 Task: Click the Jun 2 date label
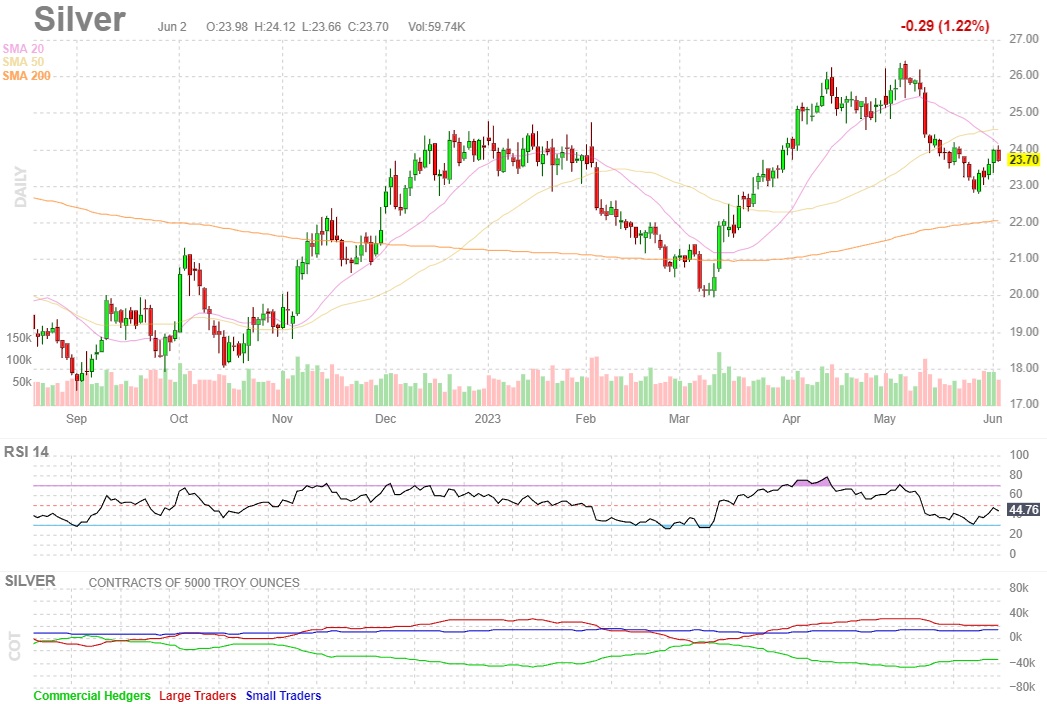tap(172, 27)
